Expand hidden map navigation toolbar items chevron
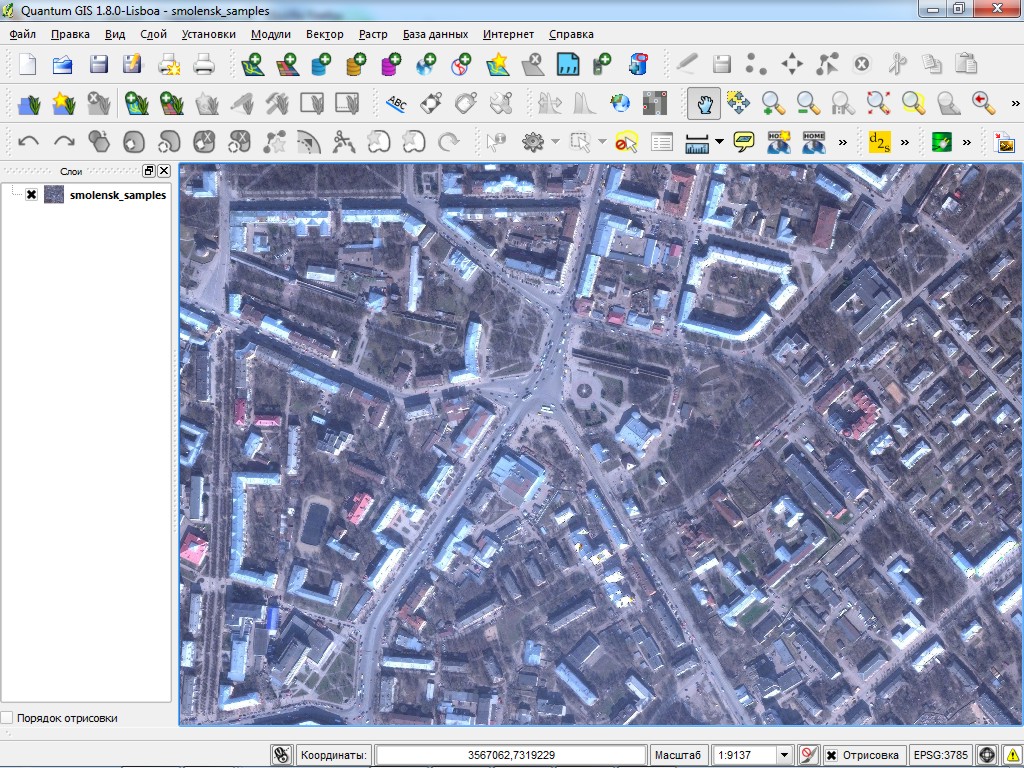Screen dimensions: 1024x768 click(1015, 103)
